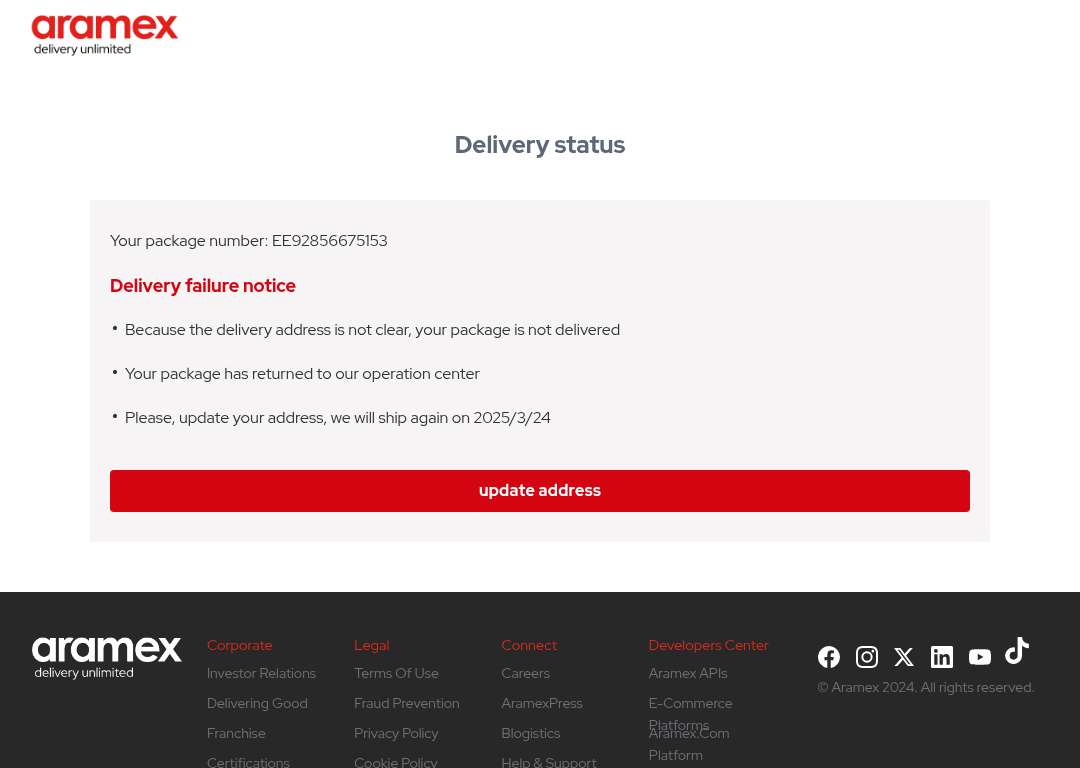Click the Legal footer heading

point(372,645)
